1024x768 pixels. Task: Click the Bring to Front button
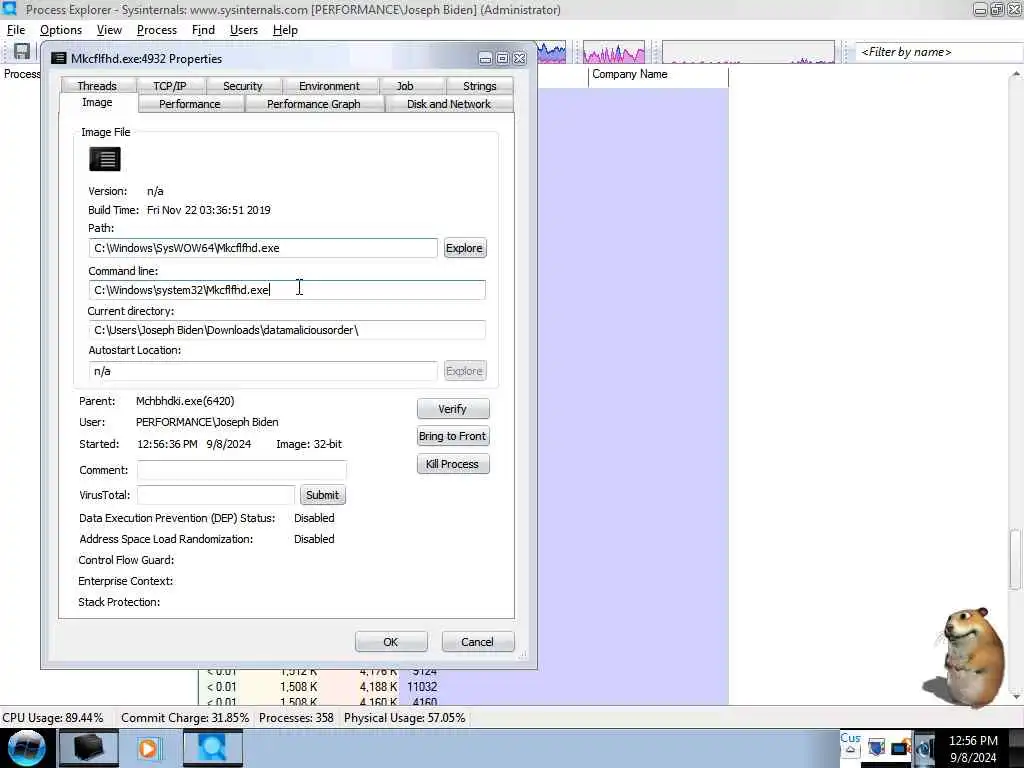click(453, 436)
